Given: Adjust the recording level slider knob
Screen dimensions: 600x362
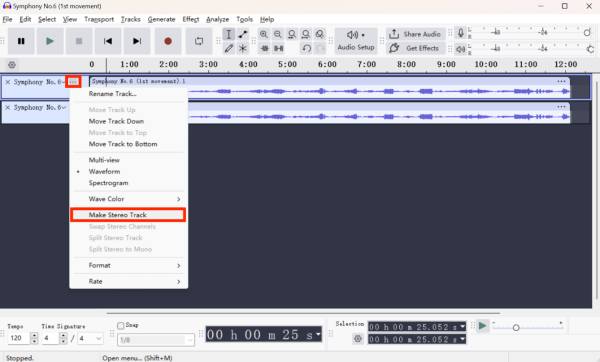Looking at the screenshot, I should tap(587, 33).
